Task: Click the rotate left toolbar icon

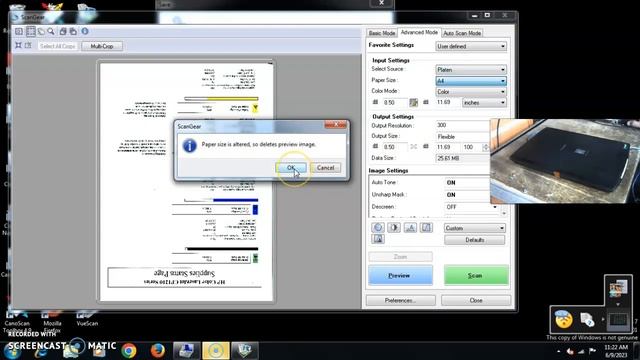Action: (63, 31)
